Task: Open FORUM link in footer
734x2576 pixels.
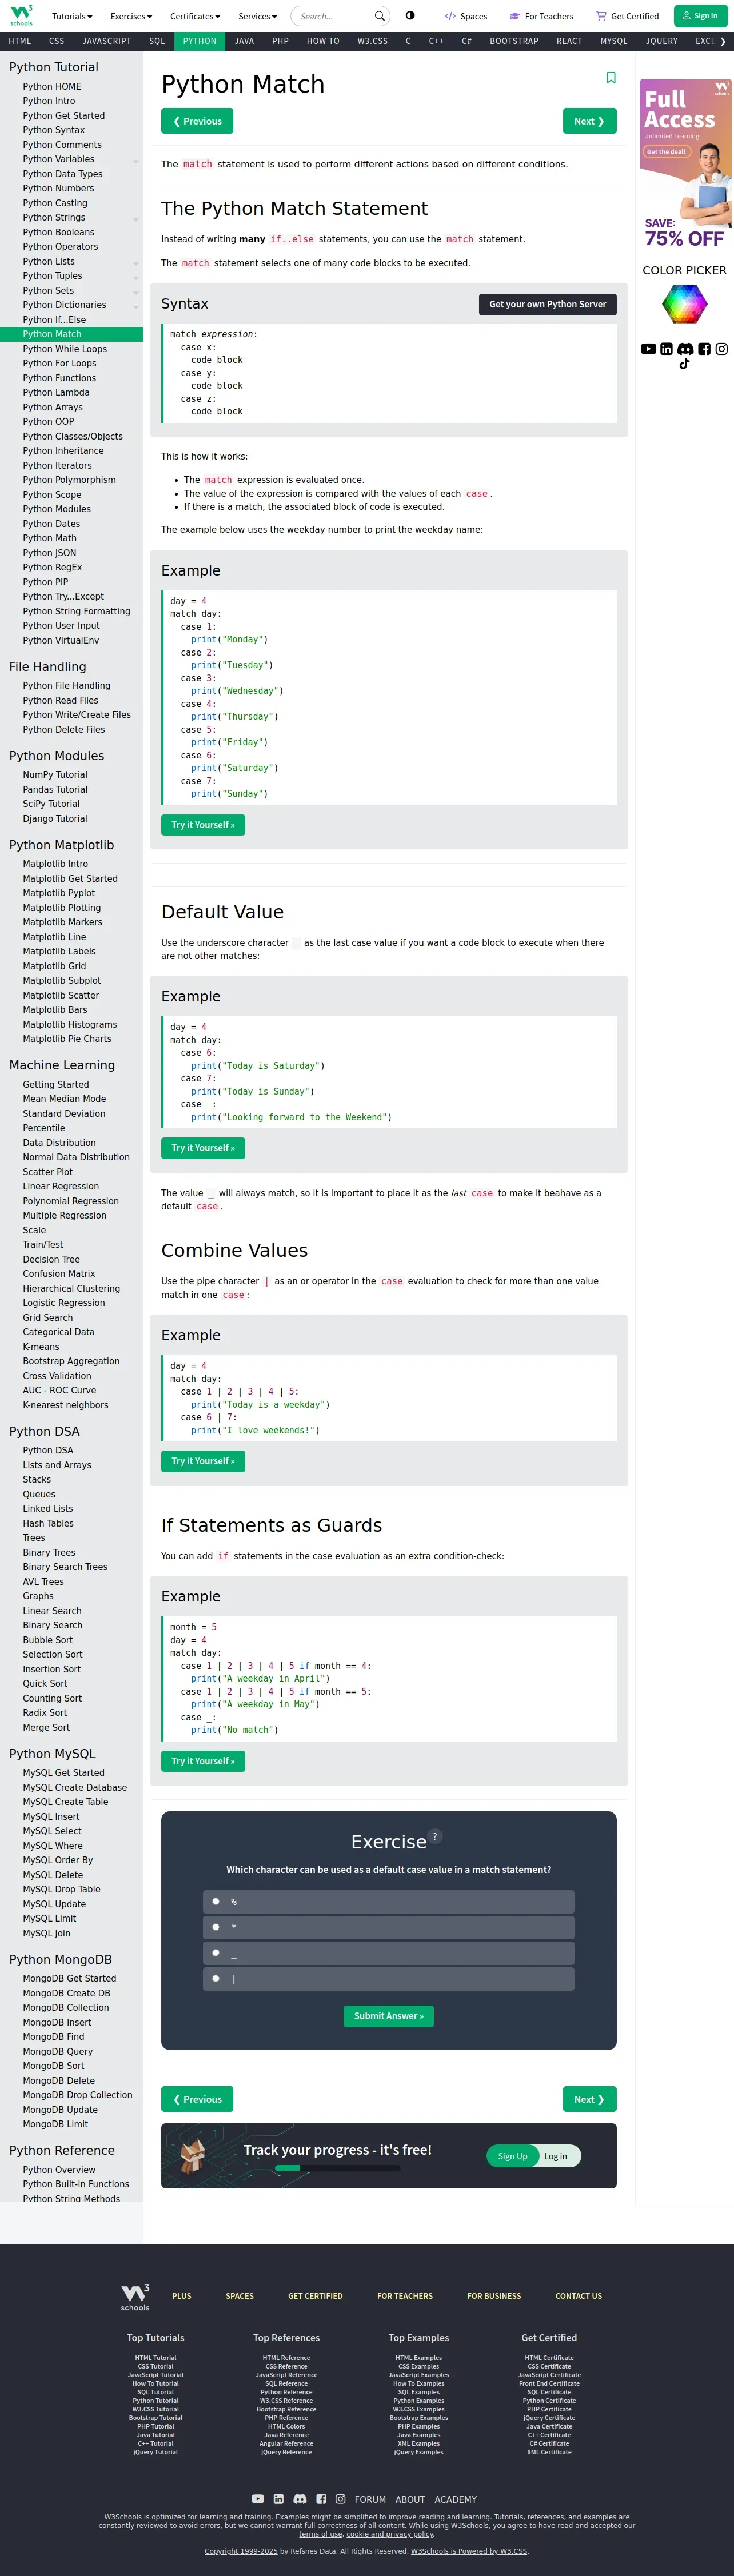Action: [370, 2499]
